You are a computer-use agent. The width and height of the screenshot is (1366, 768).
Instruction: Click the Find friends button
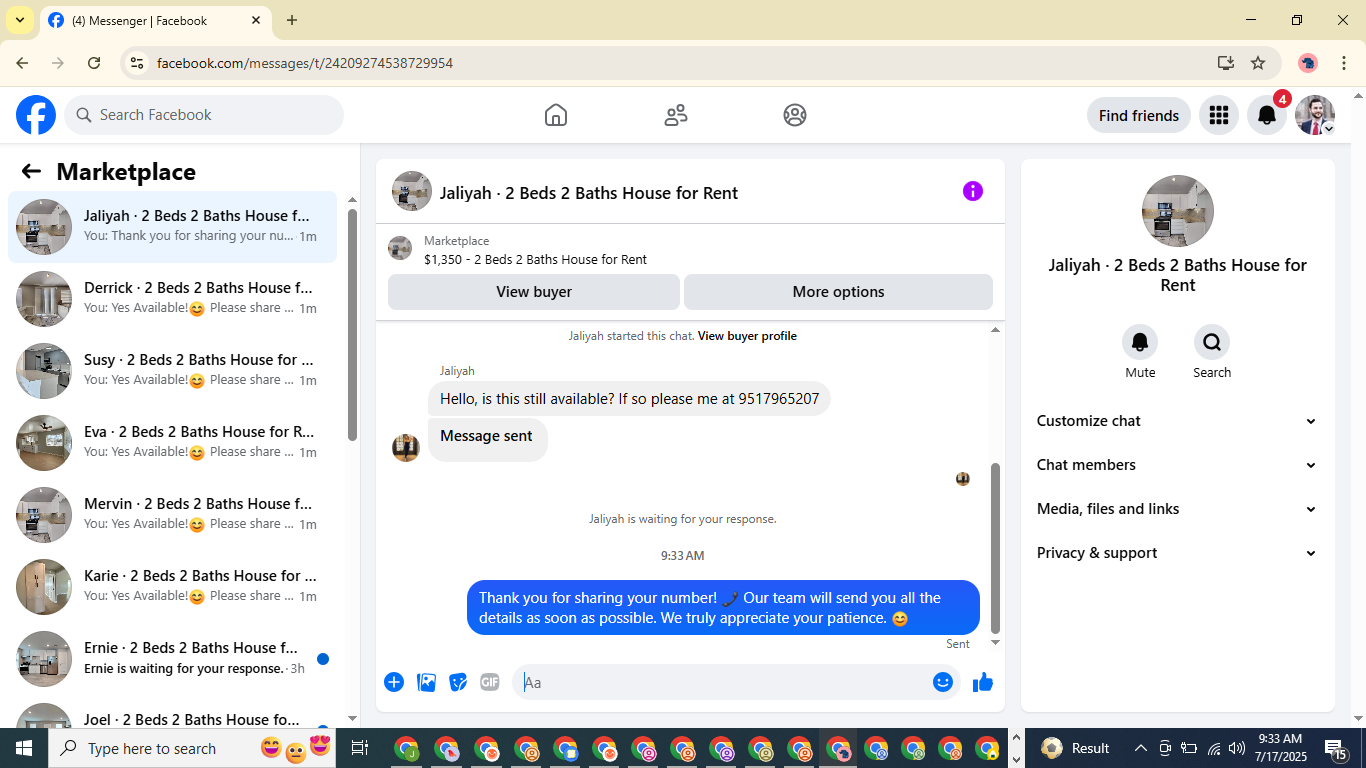click(x=1139, y=115)
